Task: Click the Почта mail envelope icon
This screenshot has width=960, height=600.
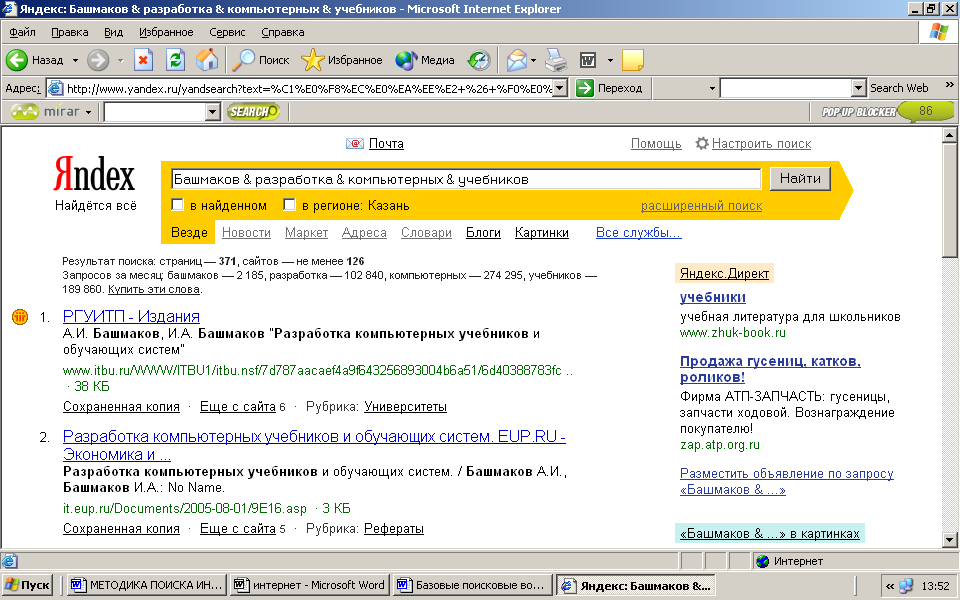Action: point(354,143)
